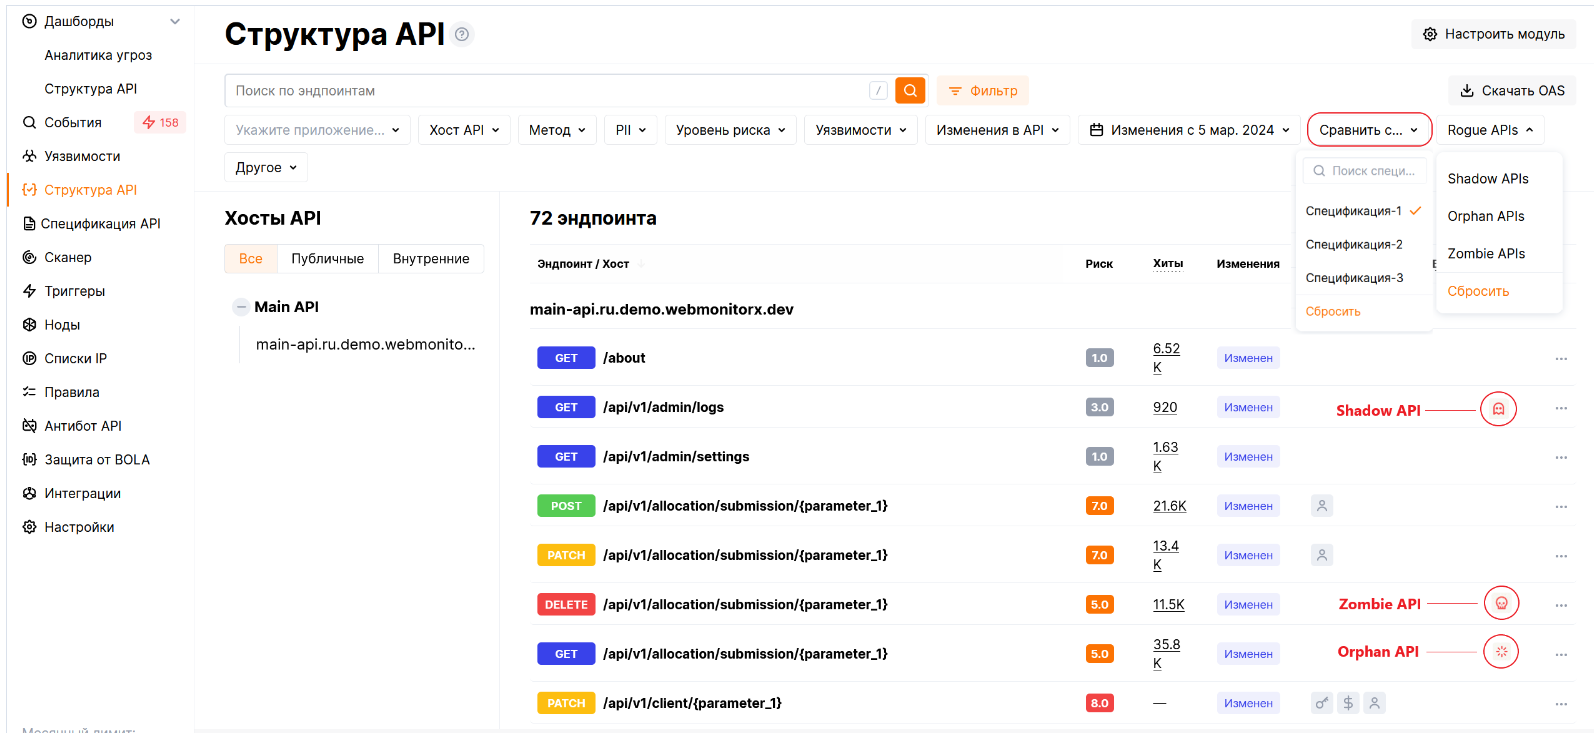The image size is (1594, 733).
Task: Click the user PII icon in the POST submission row
Action: pos(1322,506)
